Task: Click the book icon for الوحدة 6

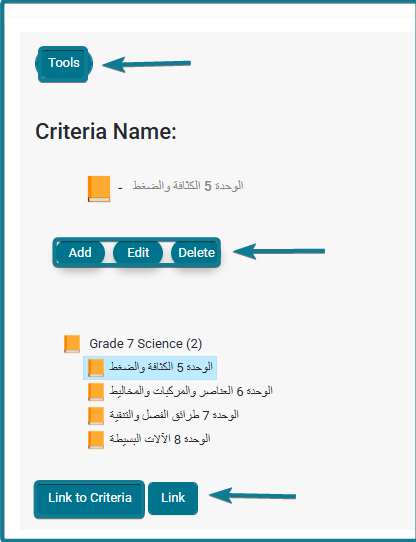Action: (x=96, y=392)
